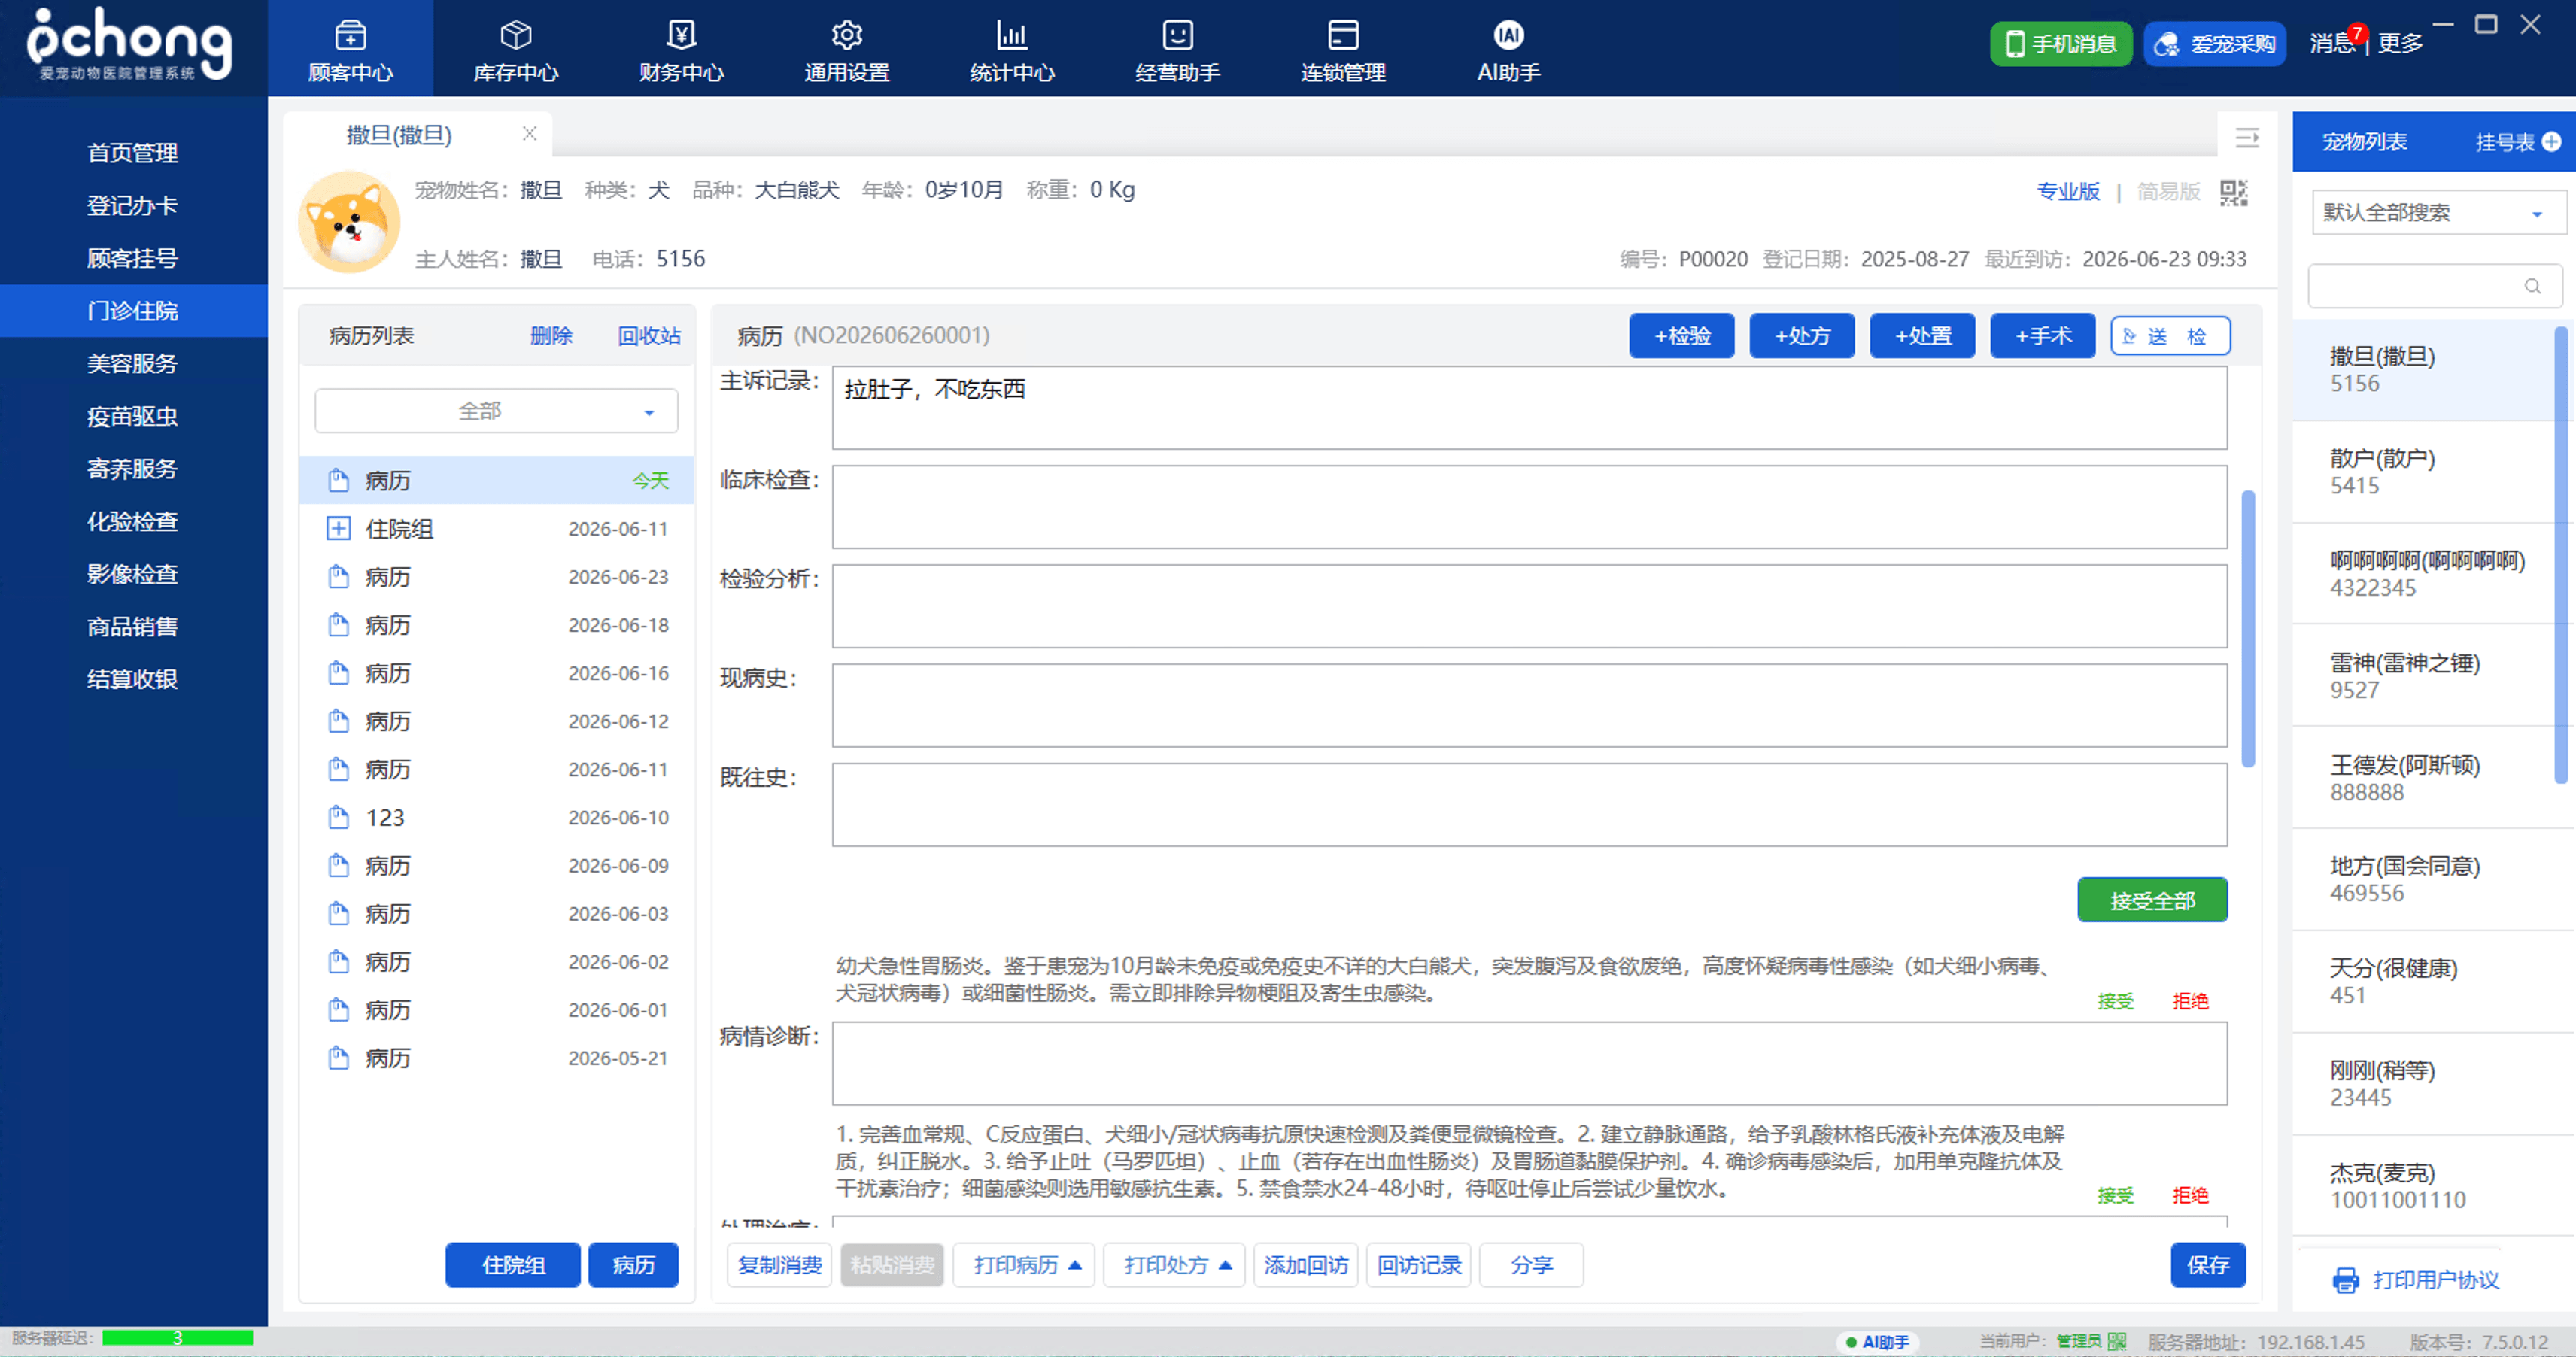Click the 添加回访 button
The width and height of the screenshot is (2576, 1357).
click(x=1305, y=1265)
